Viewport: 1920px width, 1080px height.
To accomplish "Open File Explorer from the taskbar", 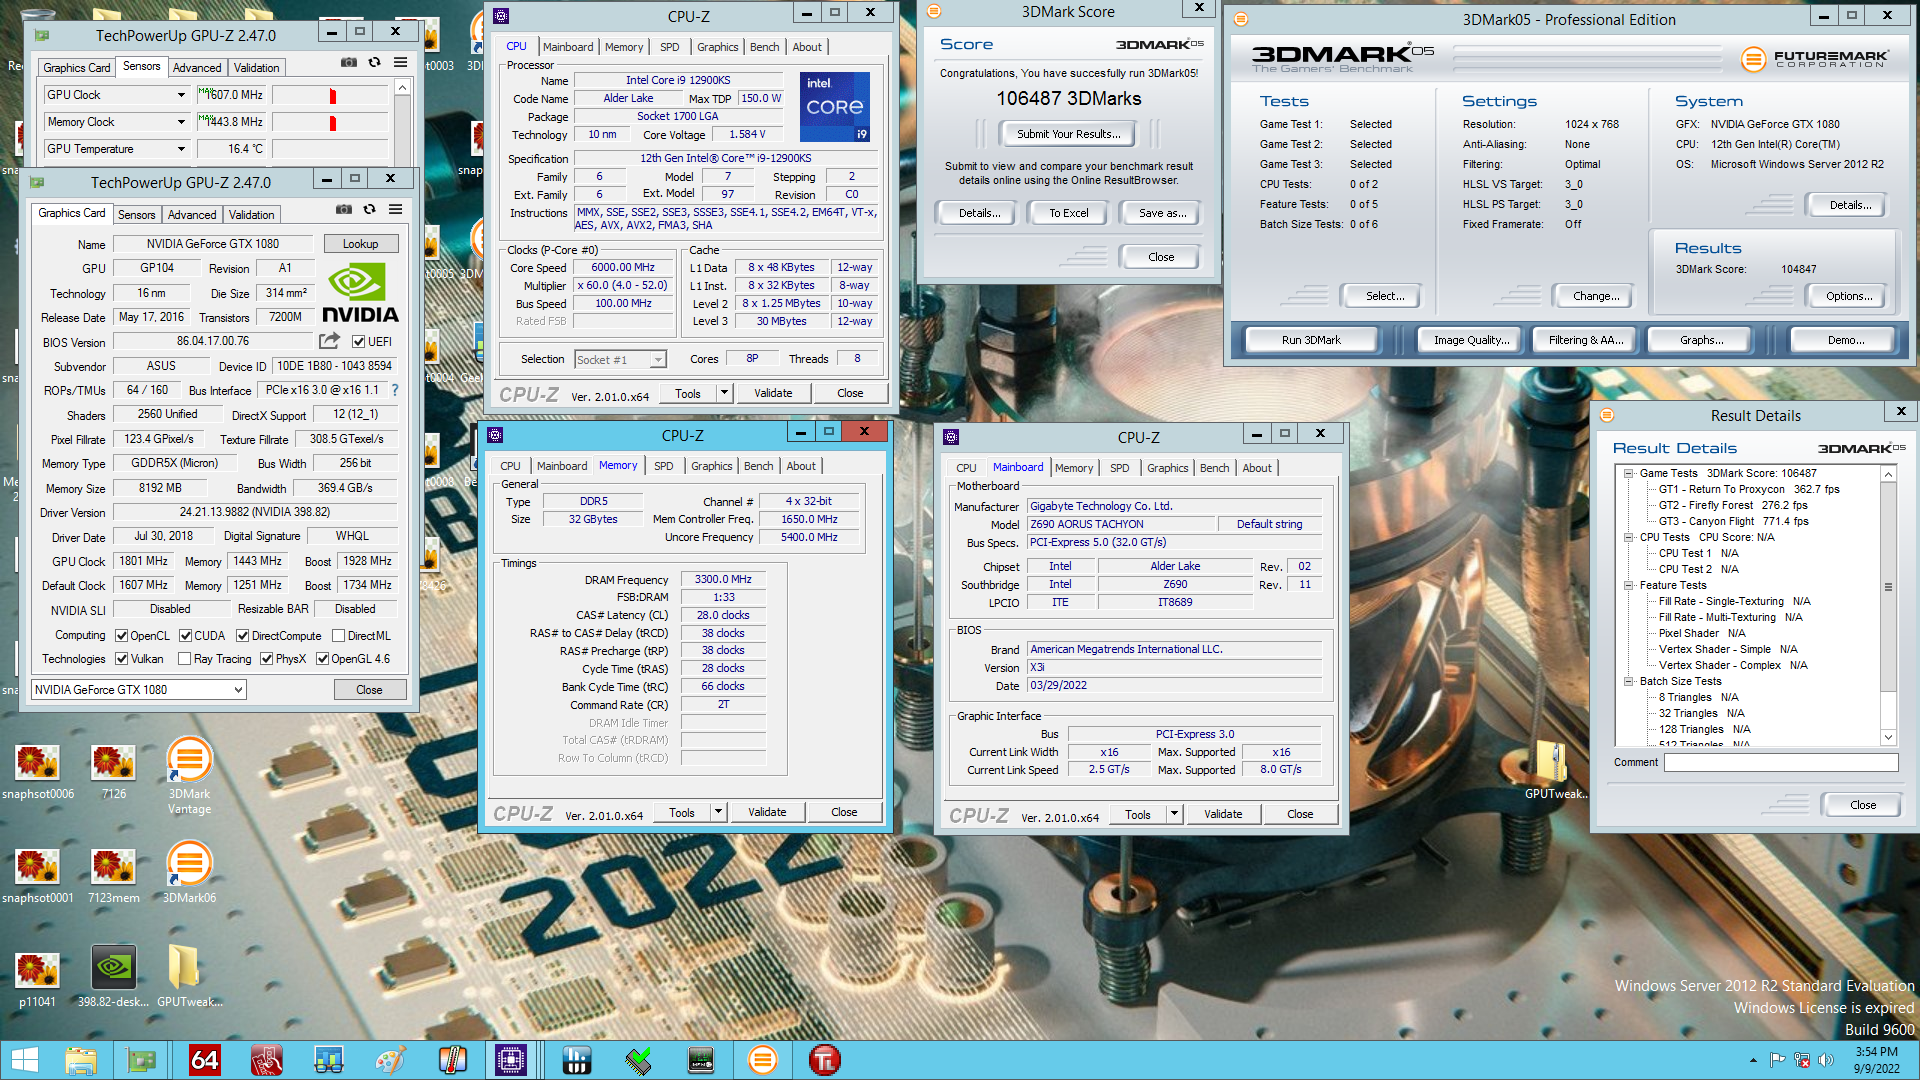I will [81, 1060].
